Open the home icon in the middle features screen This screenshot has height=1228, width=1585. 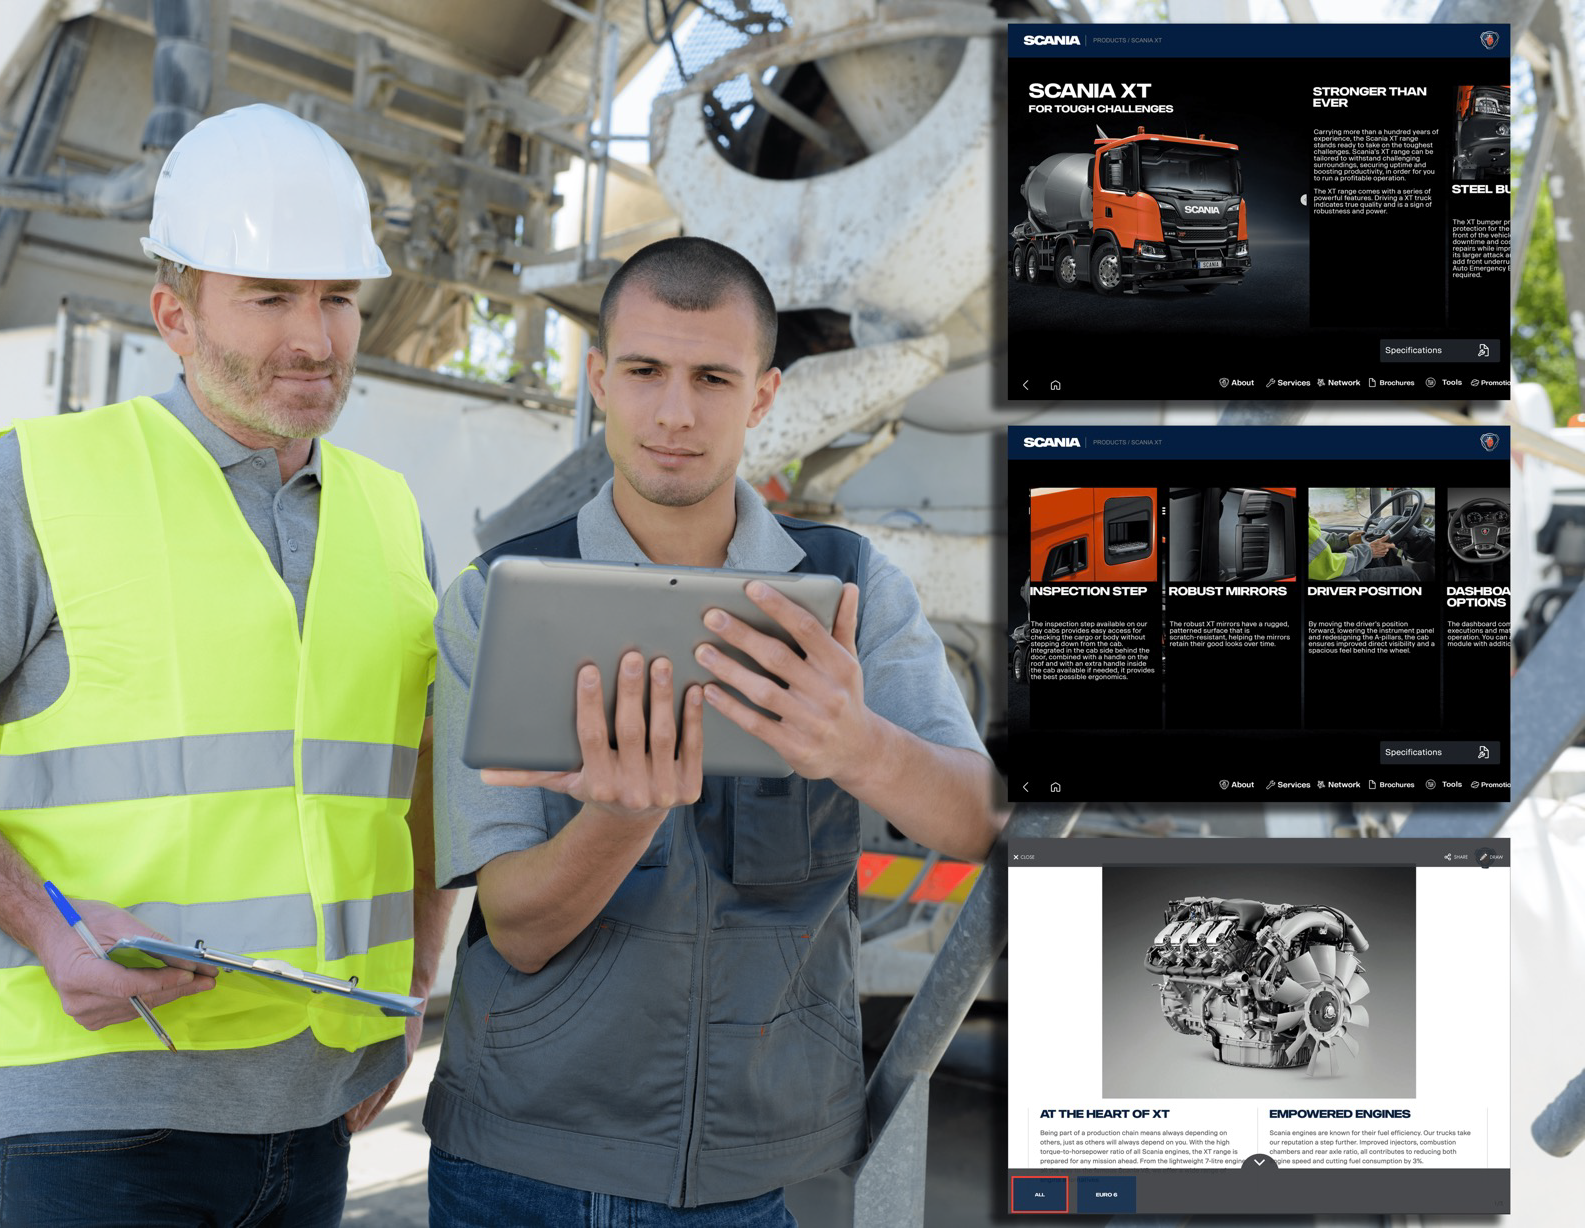[1055, 787]
